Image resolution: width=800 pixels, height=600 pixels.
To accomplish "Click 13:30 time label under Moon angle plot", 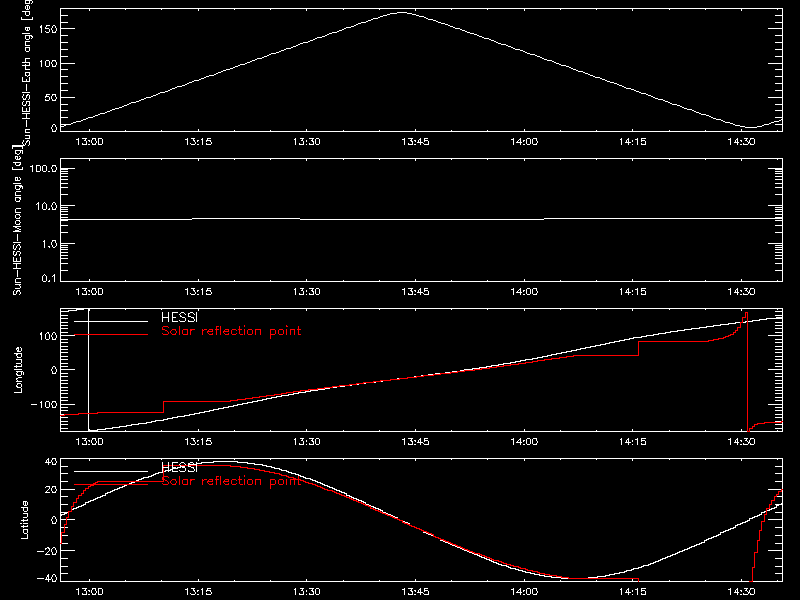I will (x=307, y=292).
